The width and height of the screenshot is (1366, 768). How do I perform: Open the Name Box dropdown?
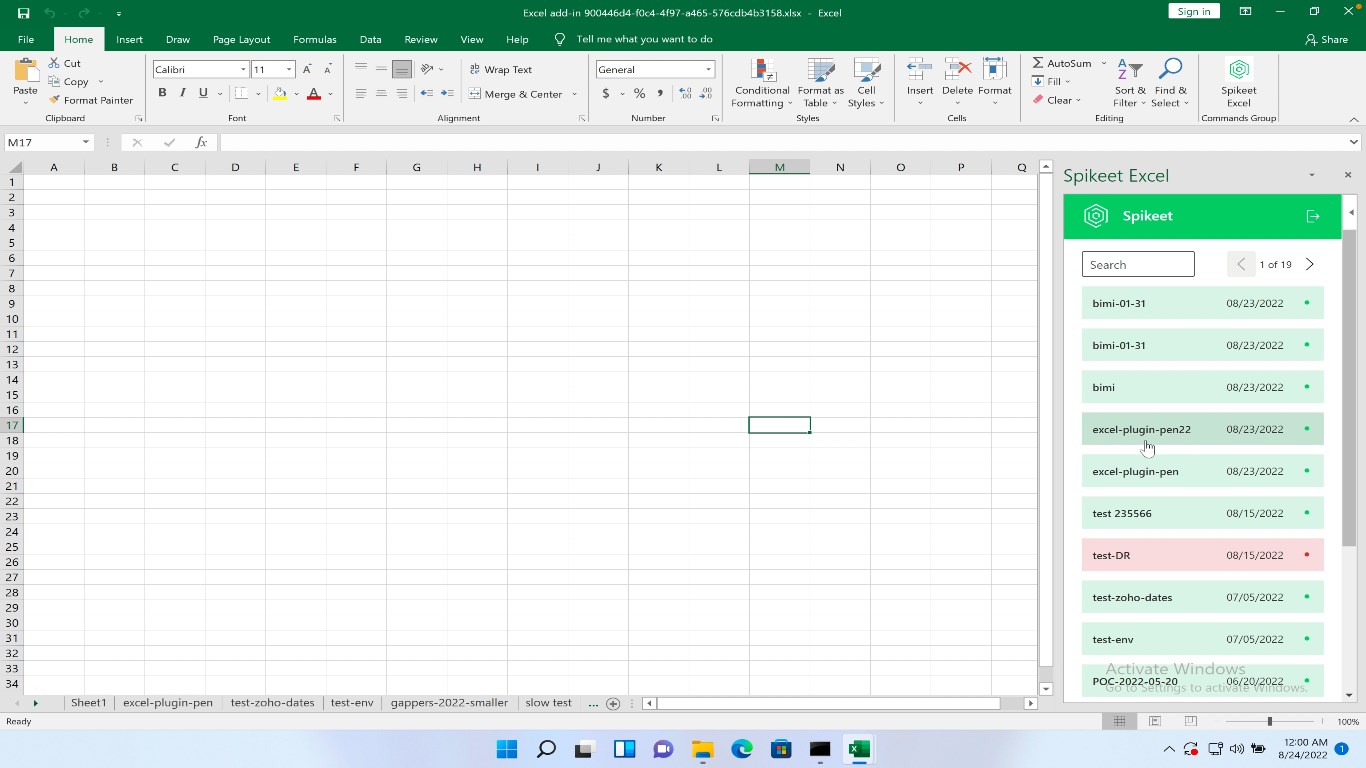click(x=86, y=142)
